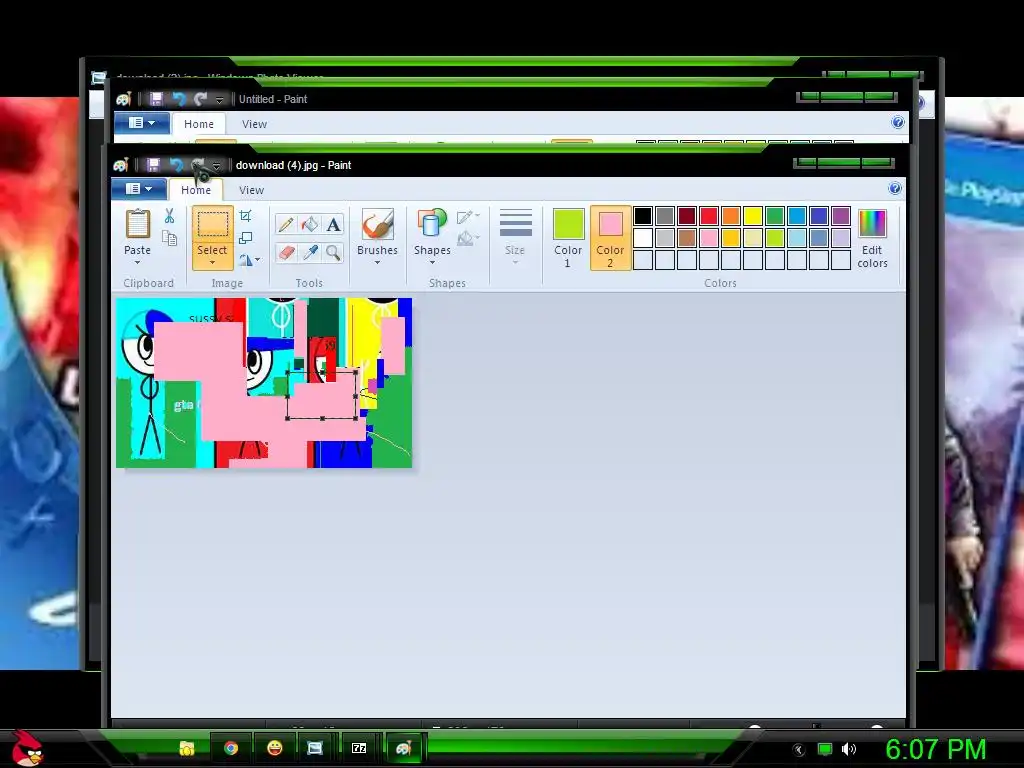Click the Paint taskbar button
The height and width of the screenshot is (768, 1024).
(403, 748)
